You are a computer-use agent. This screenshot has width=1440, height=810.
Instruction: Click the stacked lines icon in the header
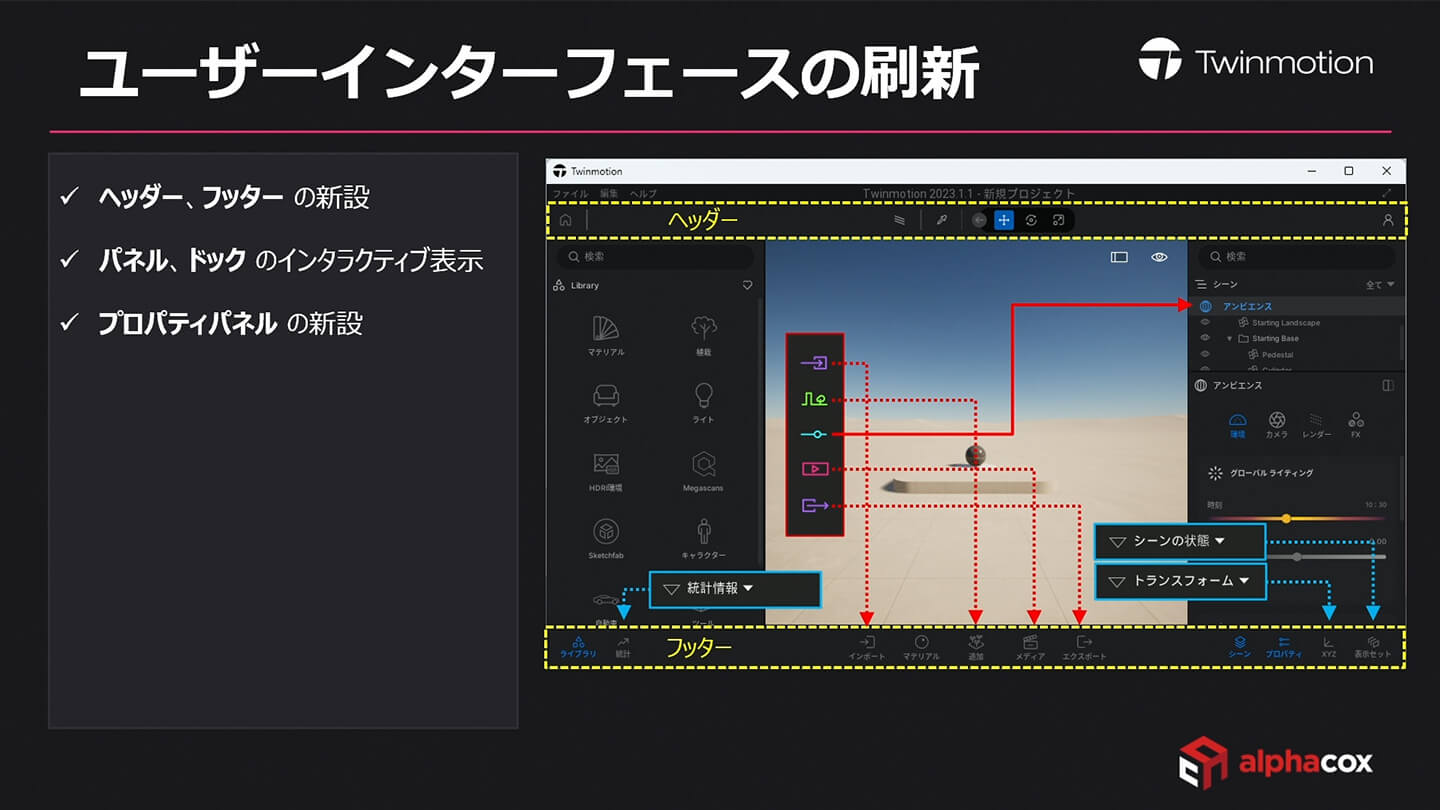pos(899,220)
